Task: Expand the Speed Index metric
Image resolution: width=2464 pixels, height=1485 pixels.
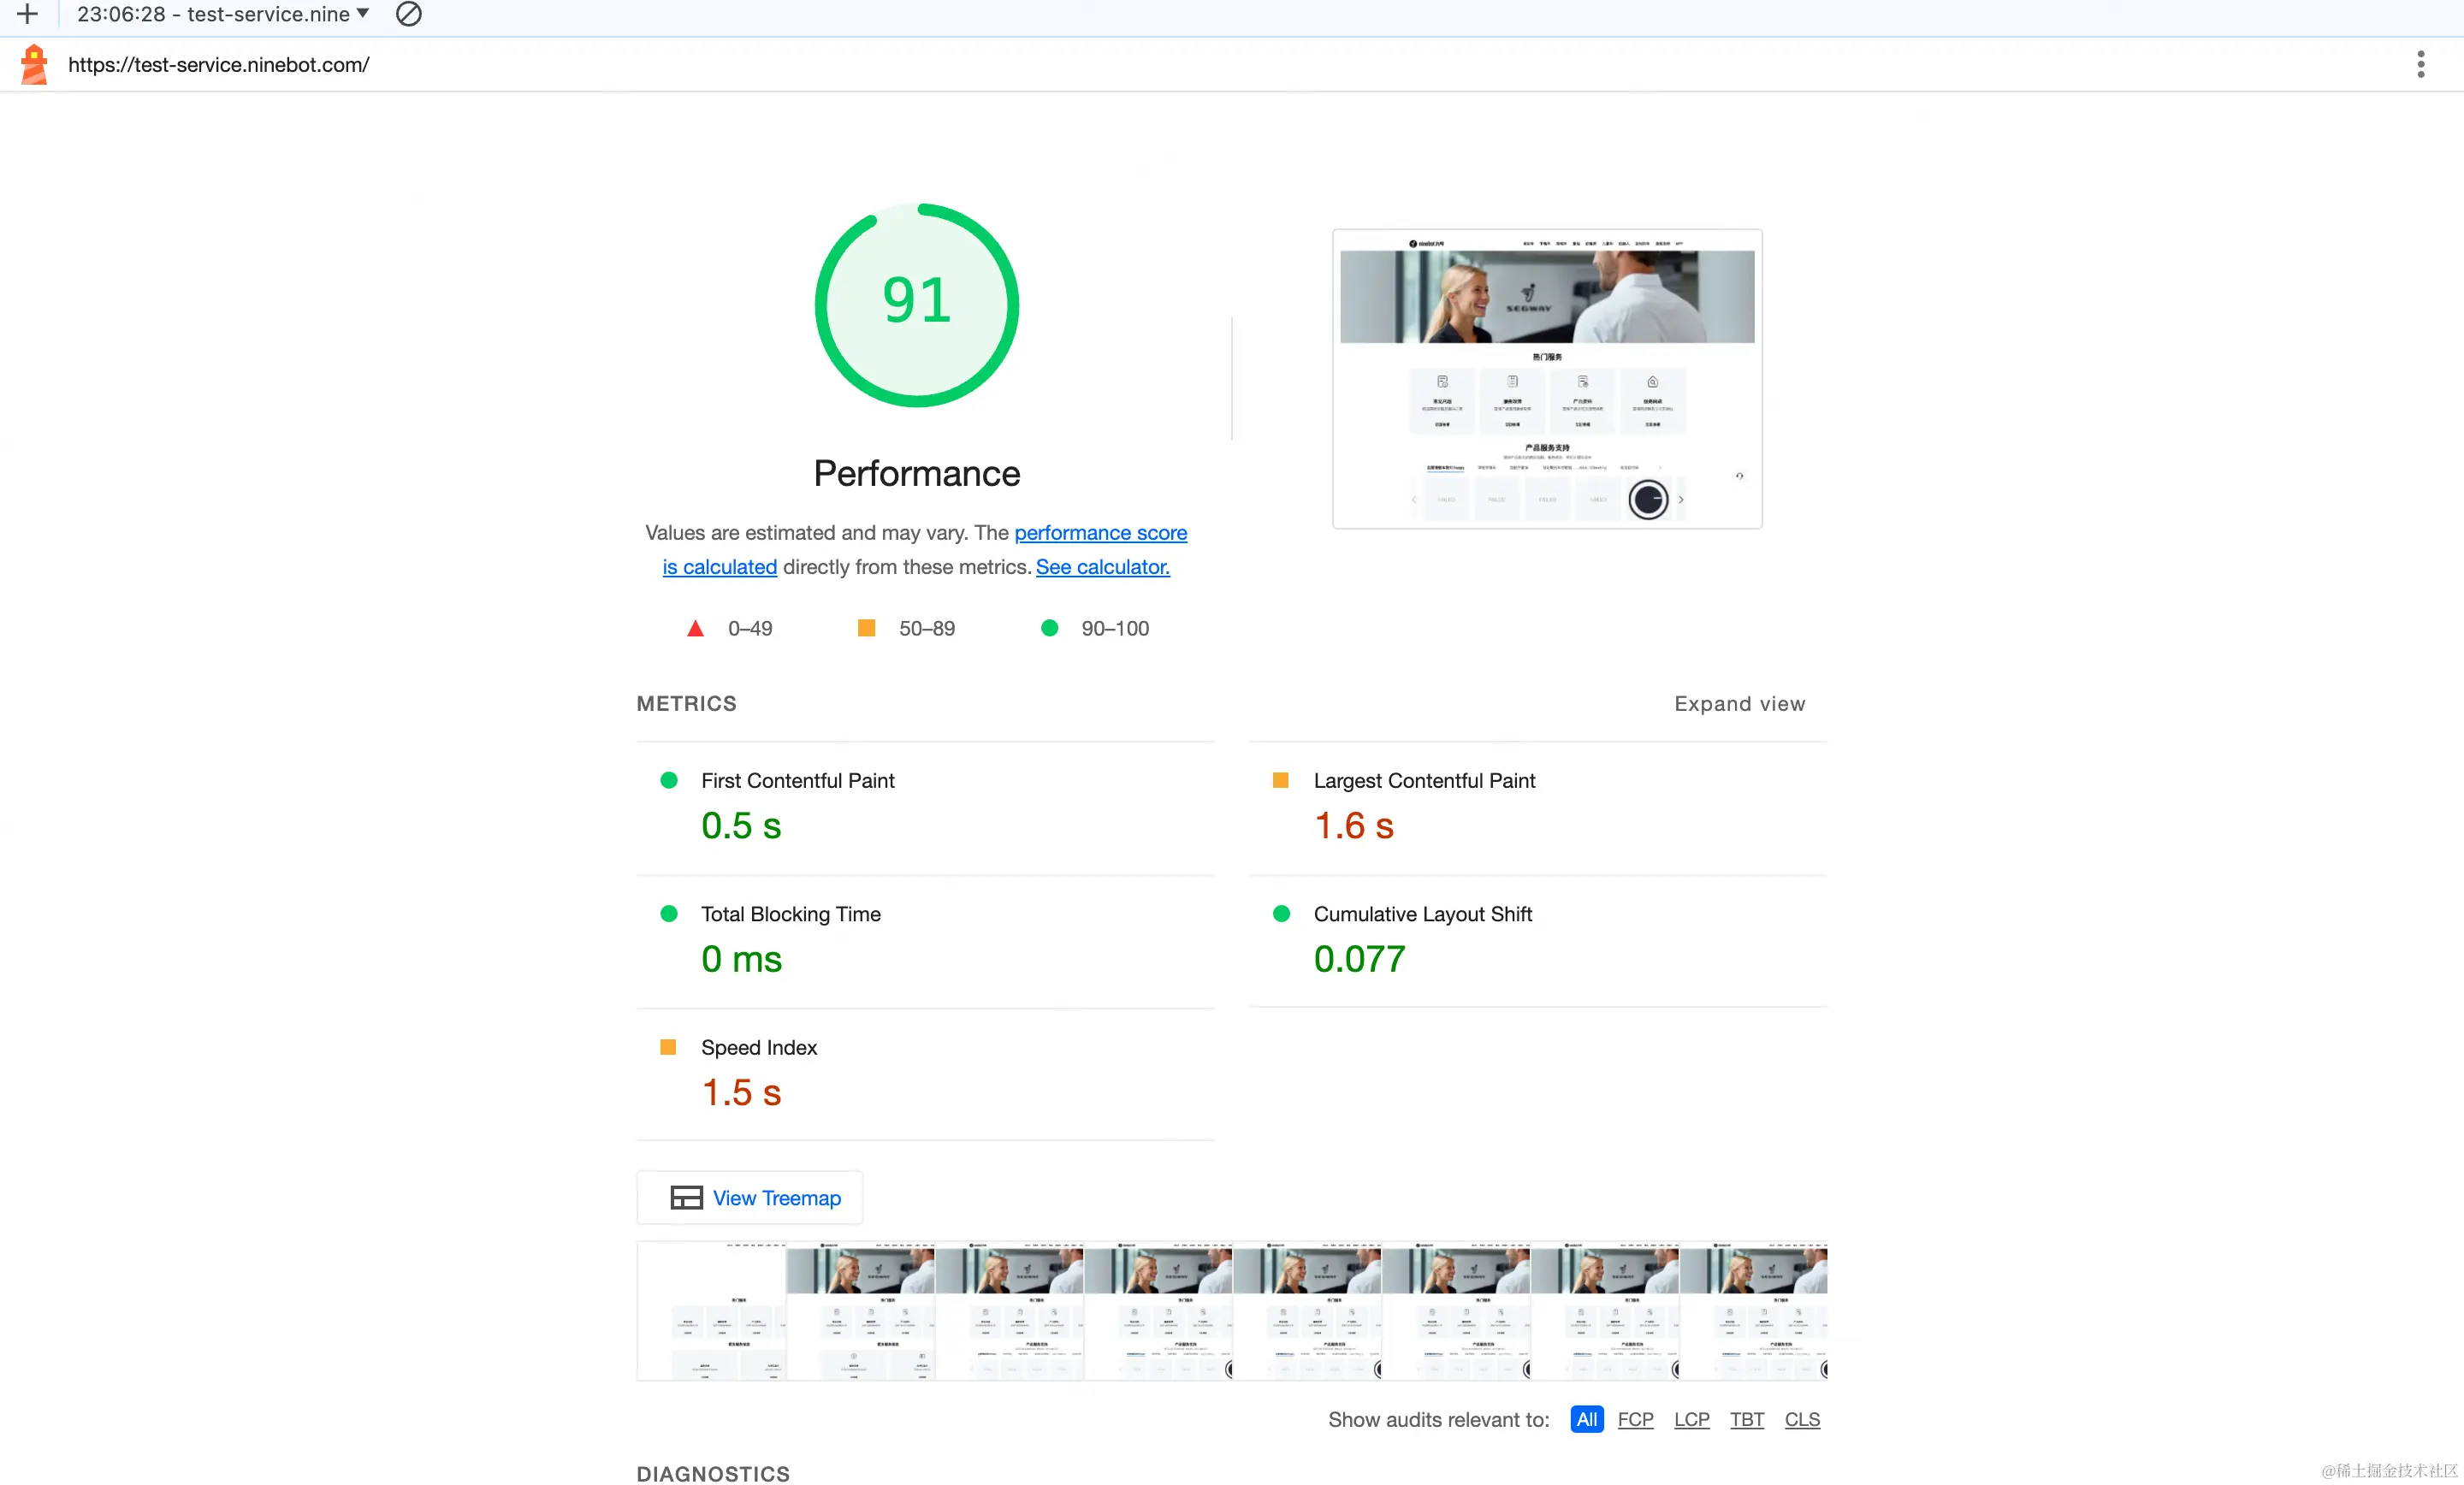Action: [x=758, y=1047]
